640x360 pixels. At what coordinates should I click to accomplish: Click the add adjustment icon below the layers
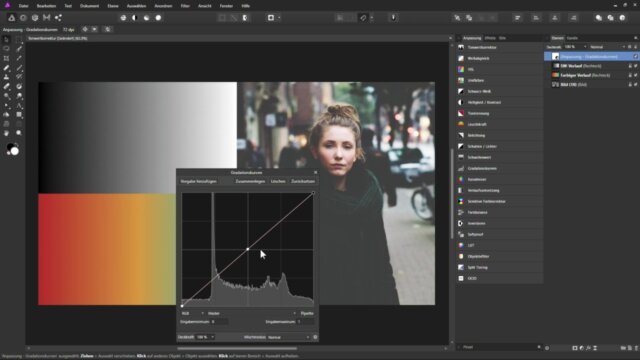(582, 348)
